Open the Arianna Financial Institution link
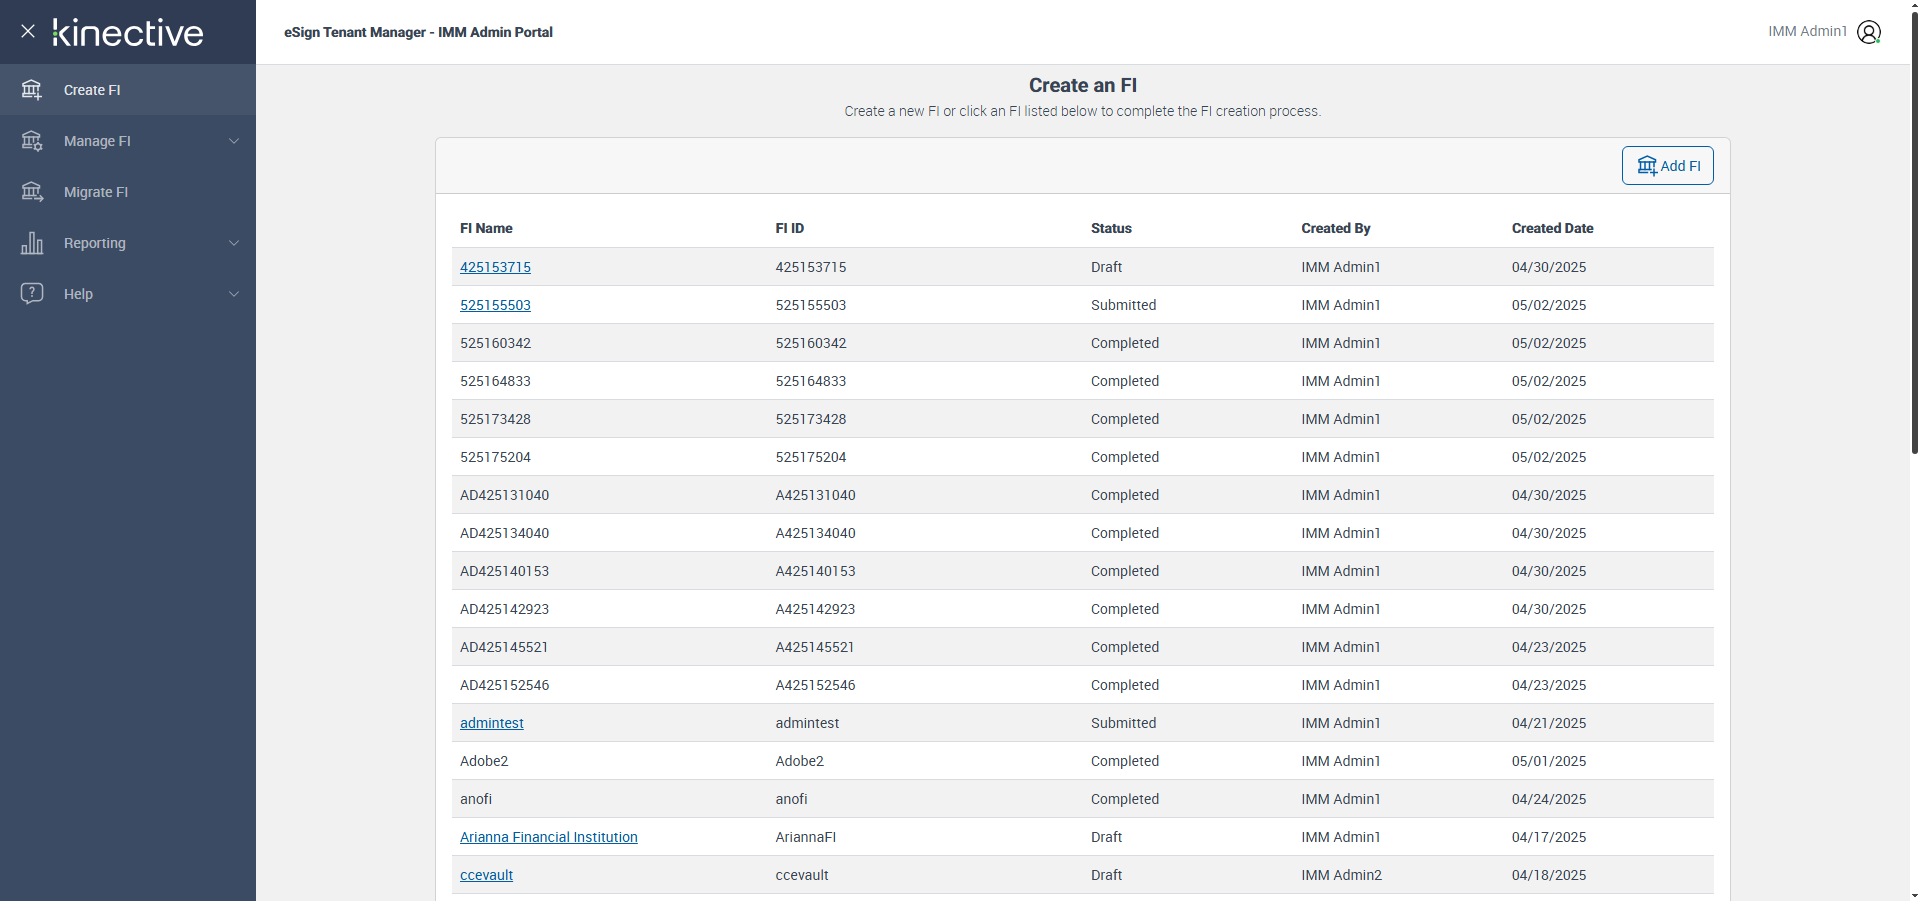1920x901 pixels. tap(548, 837)
